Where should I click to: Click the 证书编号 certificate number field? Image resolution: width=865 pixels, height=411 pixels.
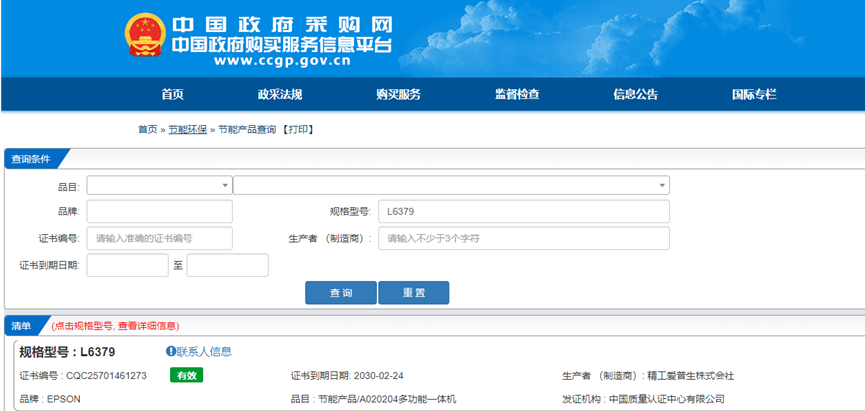(x=159, y=238)
